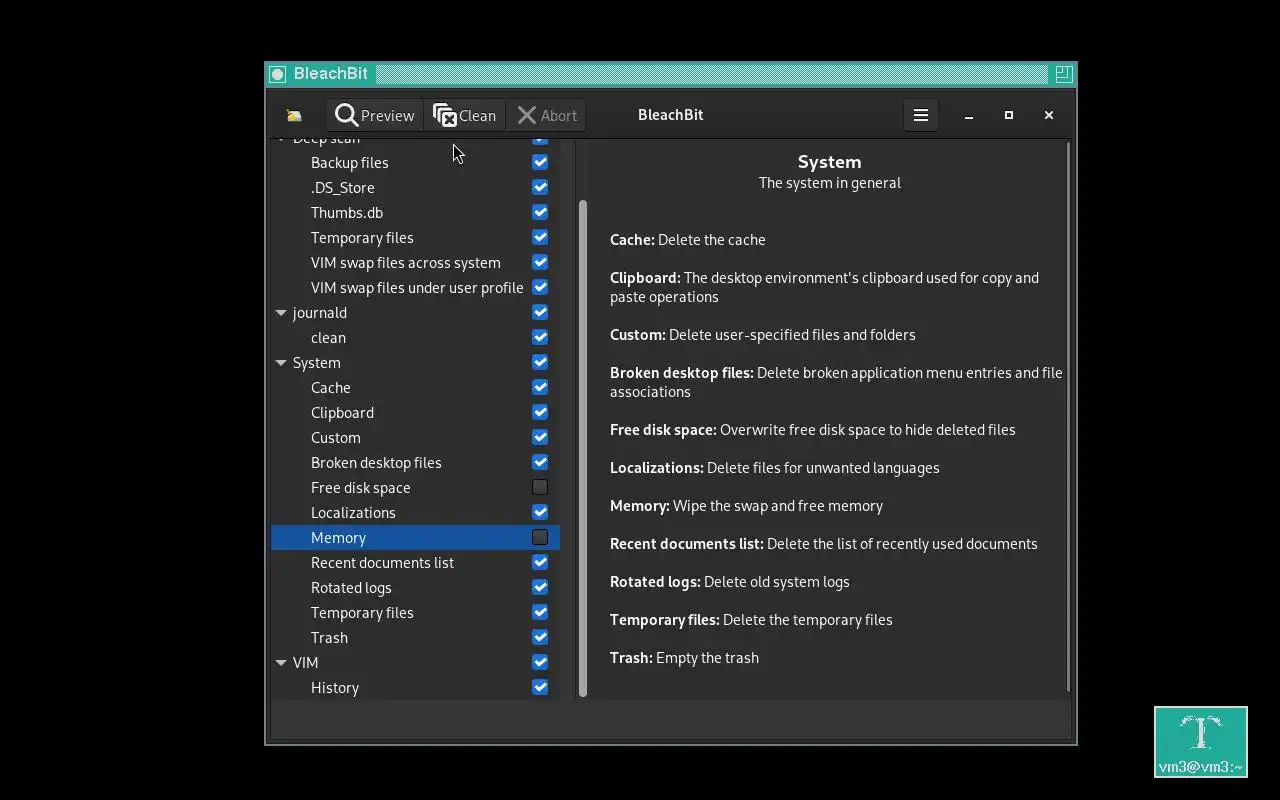This screenshot has width=1280, height=800.
Task: Toggle the journald group checkbox
Action: coord(540,312)
